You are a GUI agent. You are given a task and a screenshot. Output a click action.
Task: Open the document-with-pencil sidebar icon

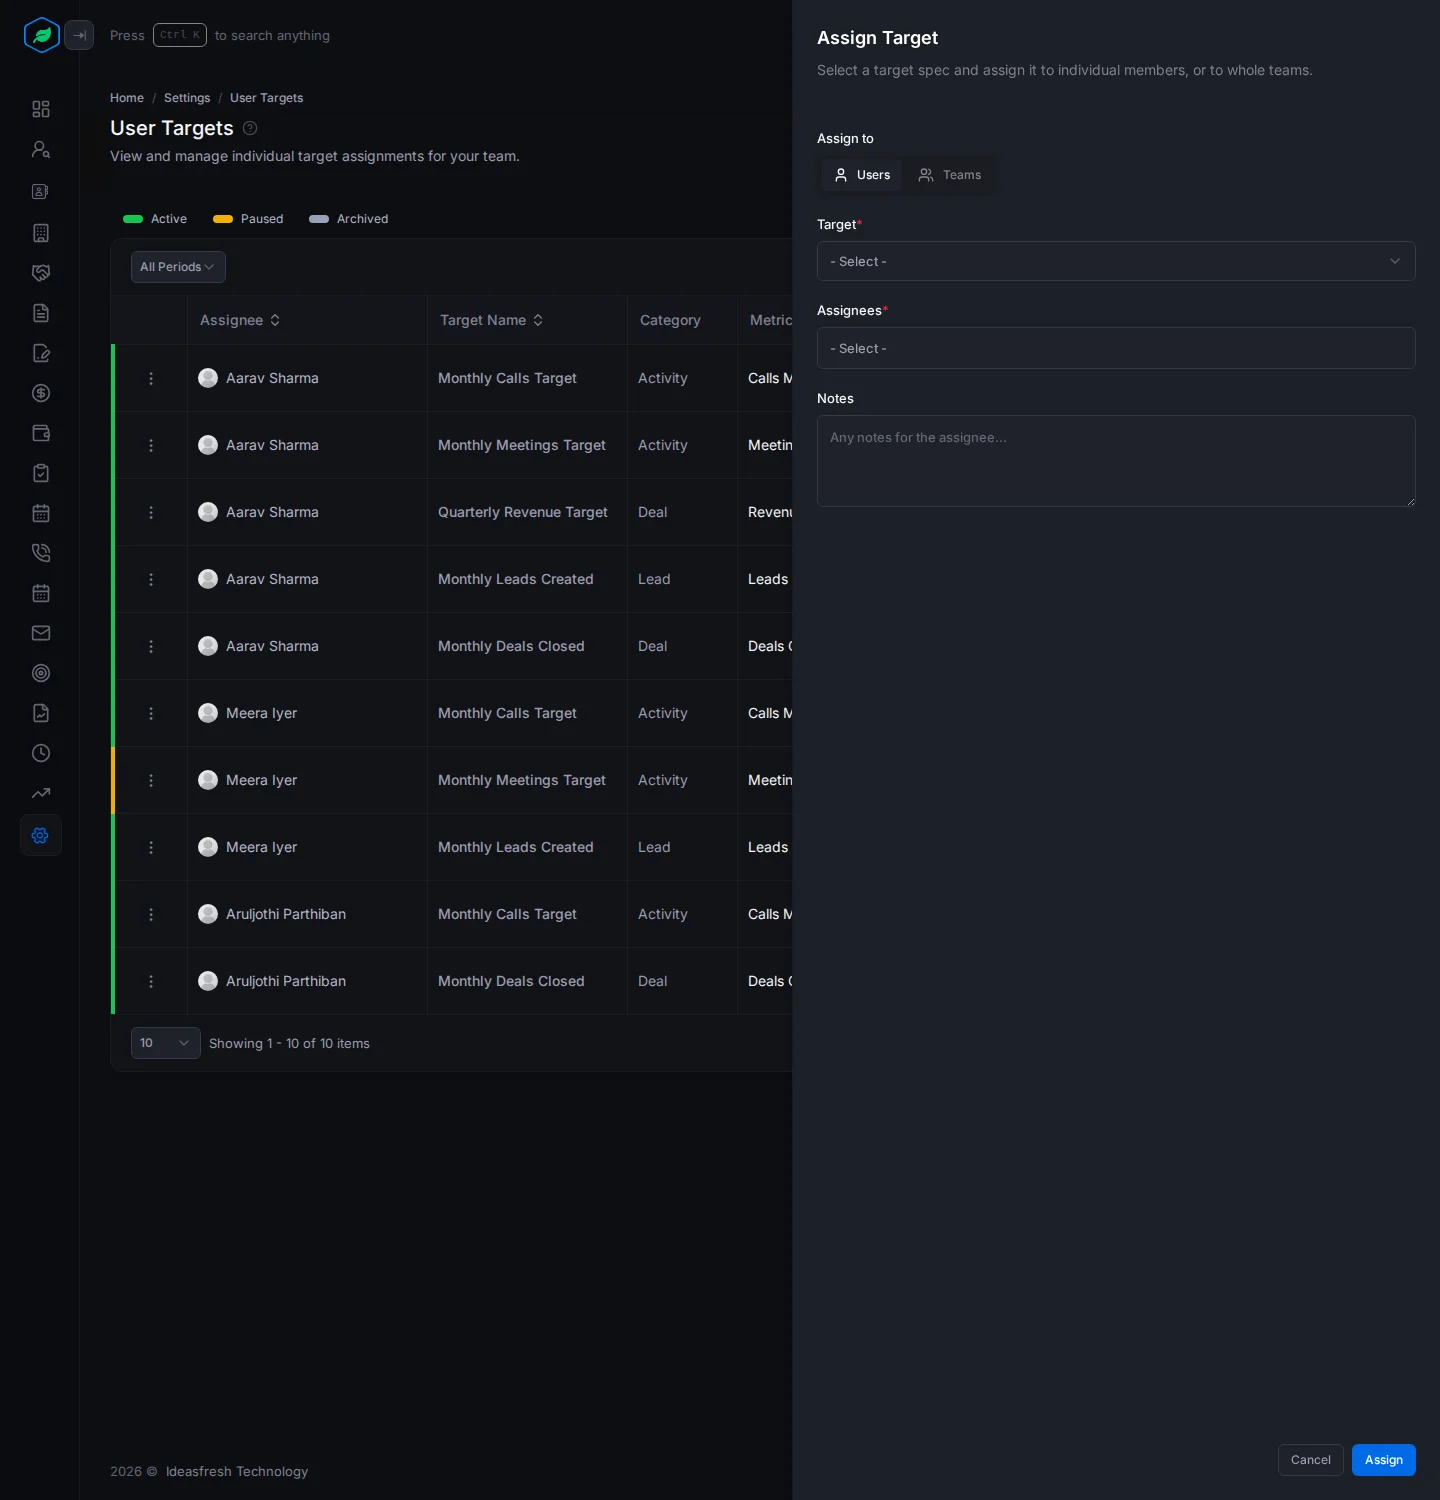41,353
